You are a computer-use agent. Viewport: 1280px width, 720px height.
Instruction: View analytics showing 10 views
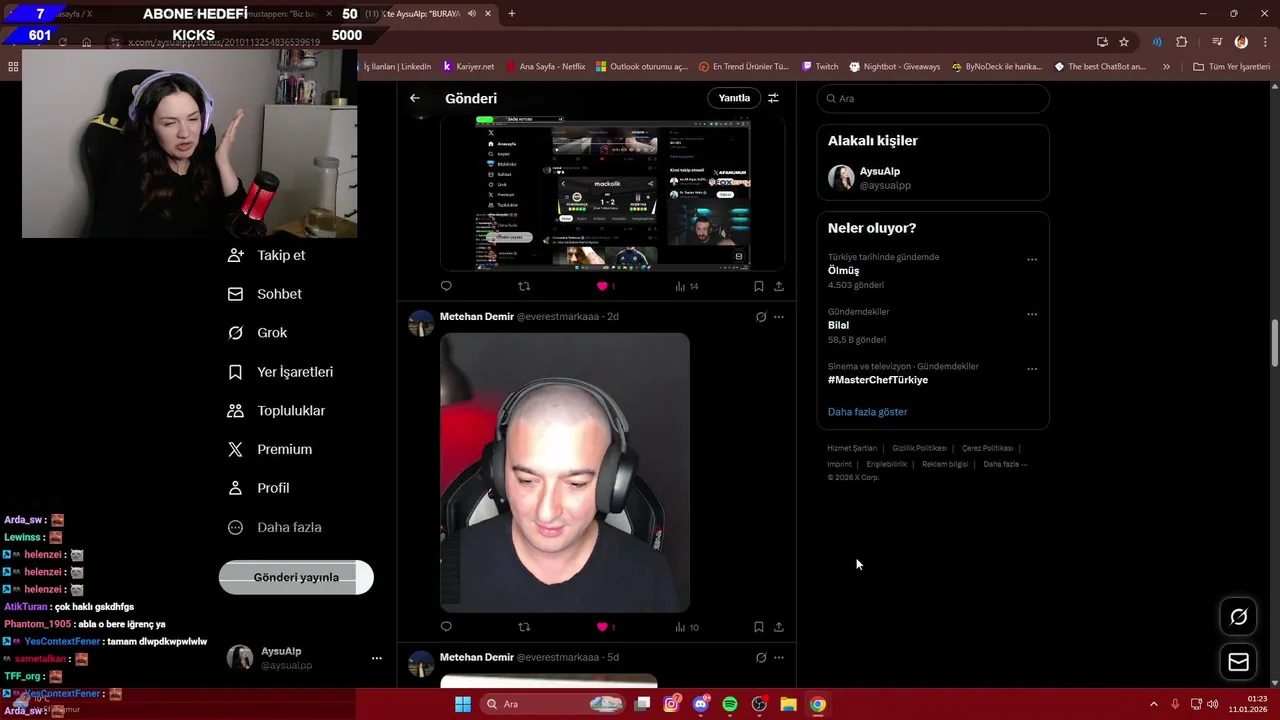coord(686,627)
